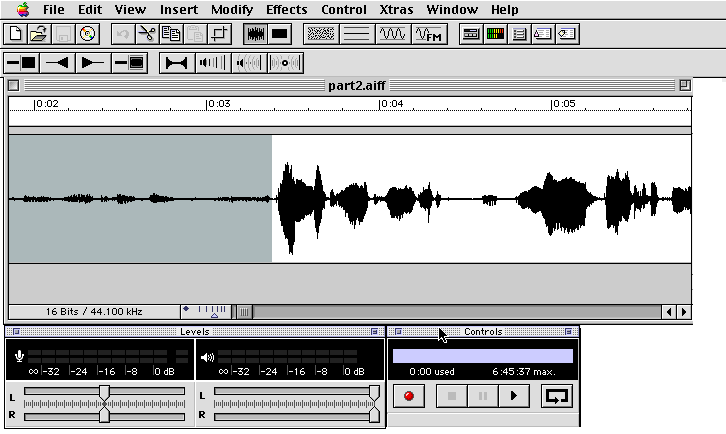
Task: Click the part2.aiff window zoom box
Action: (x=685, y=85)
